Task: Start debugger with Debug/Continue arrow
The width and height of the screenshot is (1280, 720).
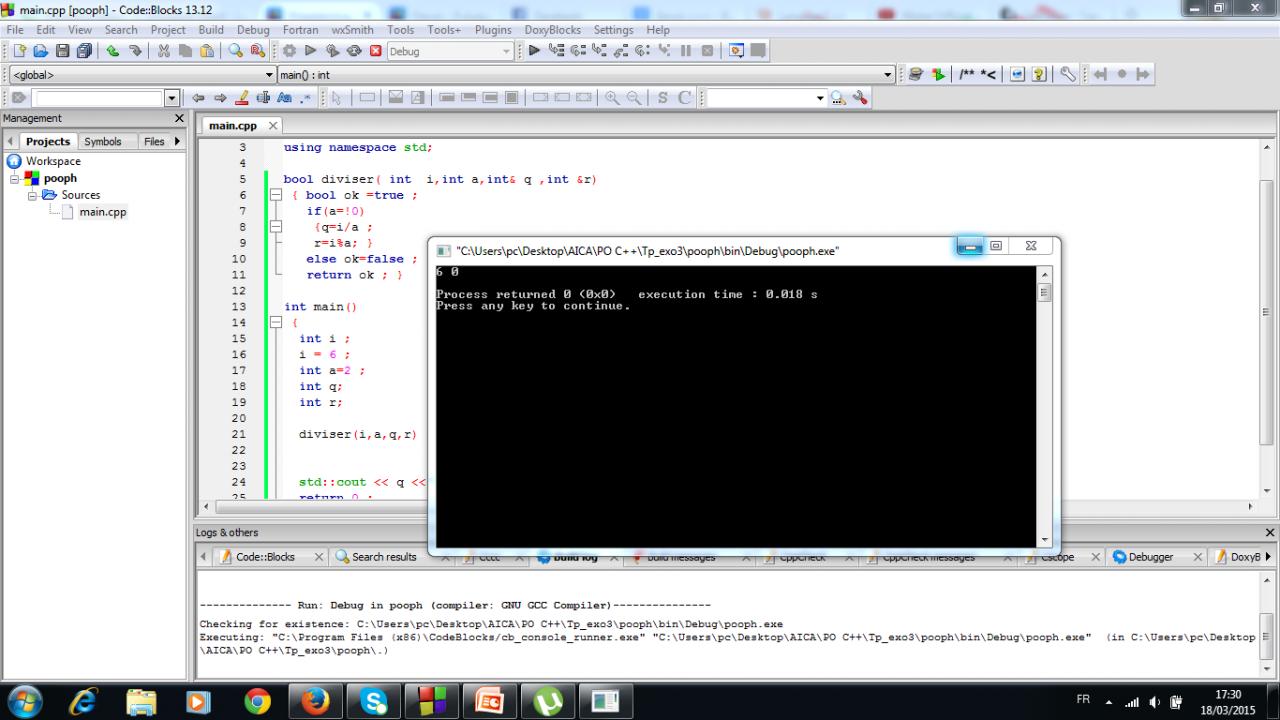Action: coord(534,51)
